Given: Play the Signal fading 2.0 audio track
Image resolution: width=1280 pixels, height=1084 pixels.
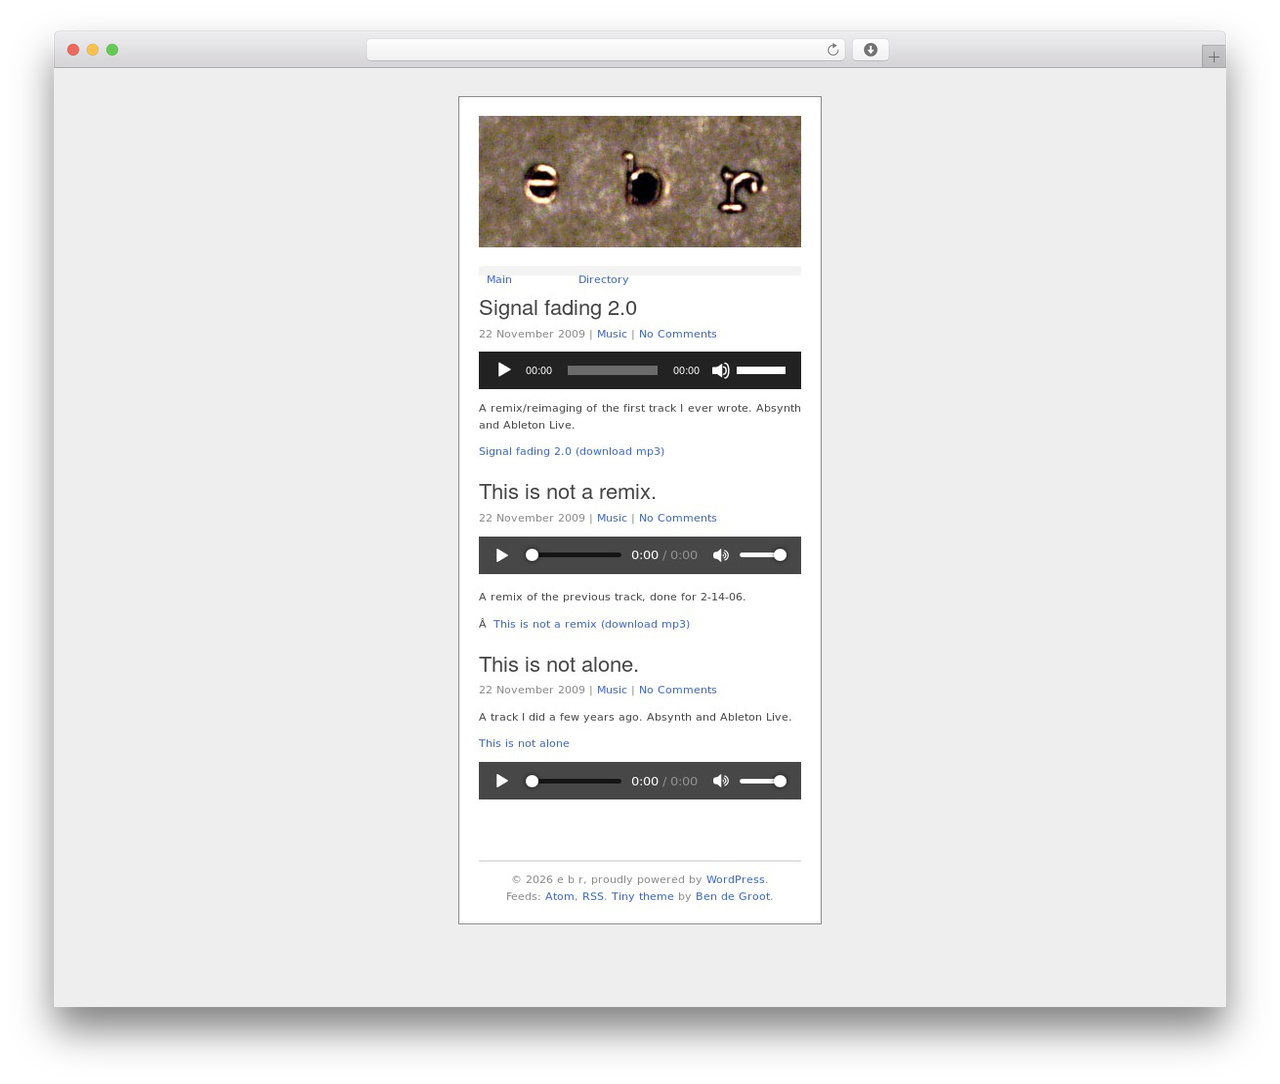Looking at the screenshot, I should tap(504, 370).
